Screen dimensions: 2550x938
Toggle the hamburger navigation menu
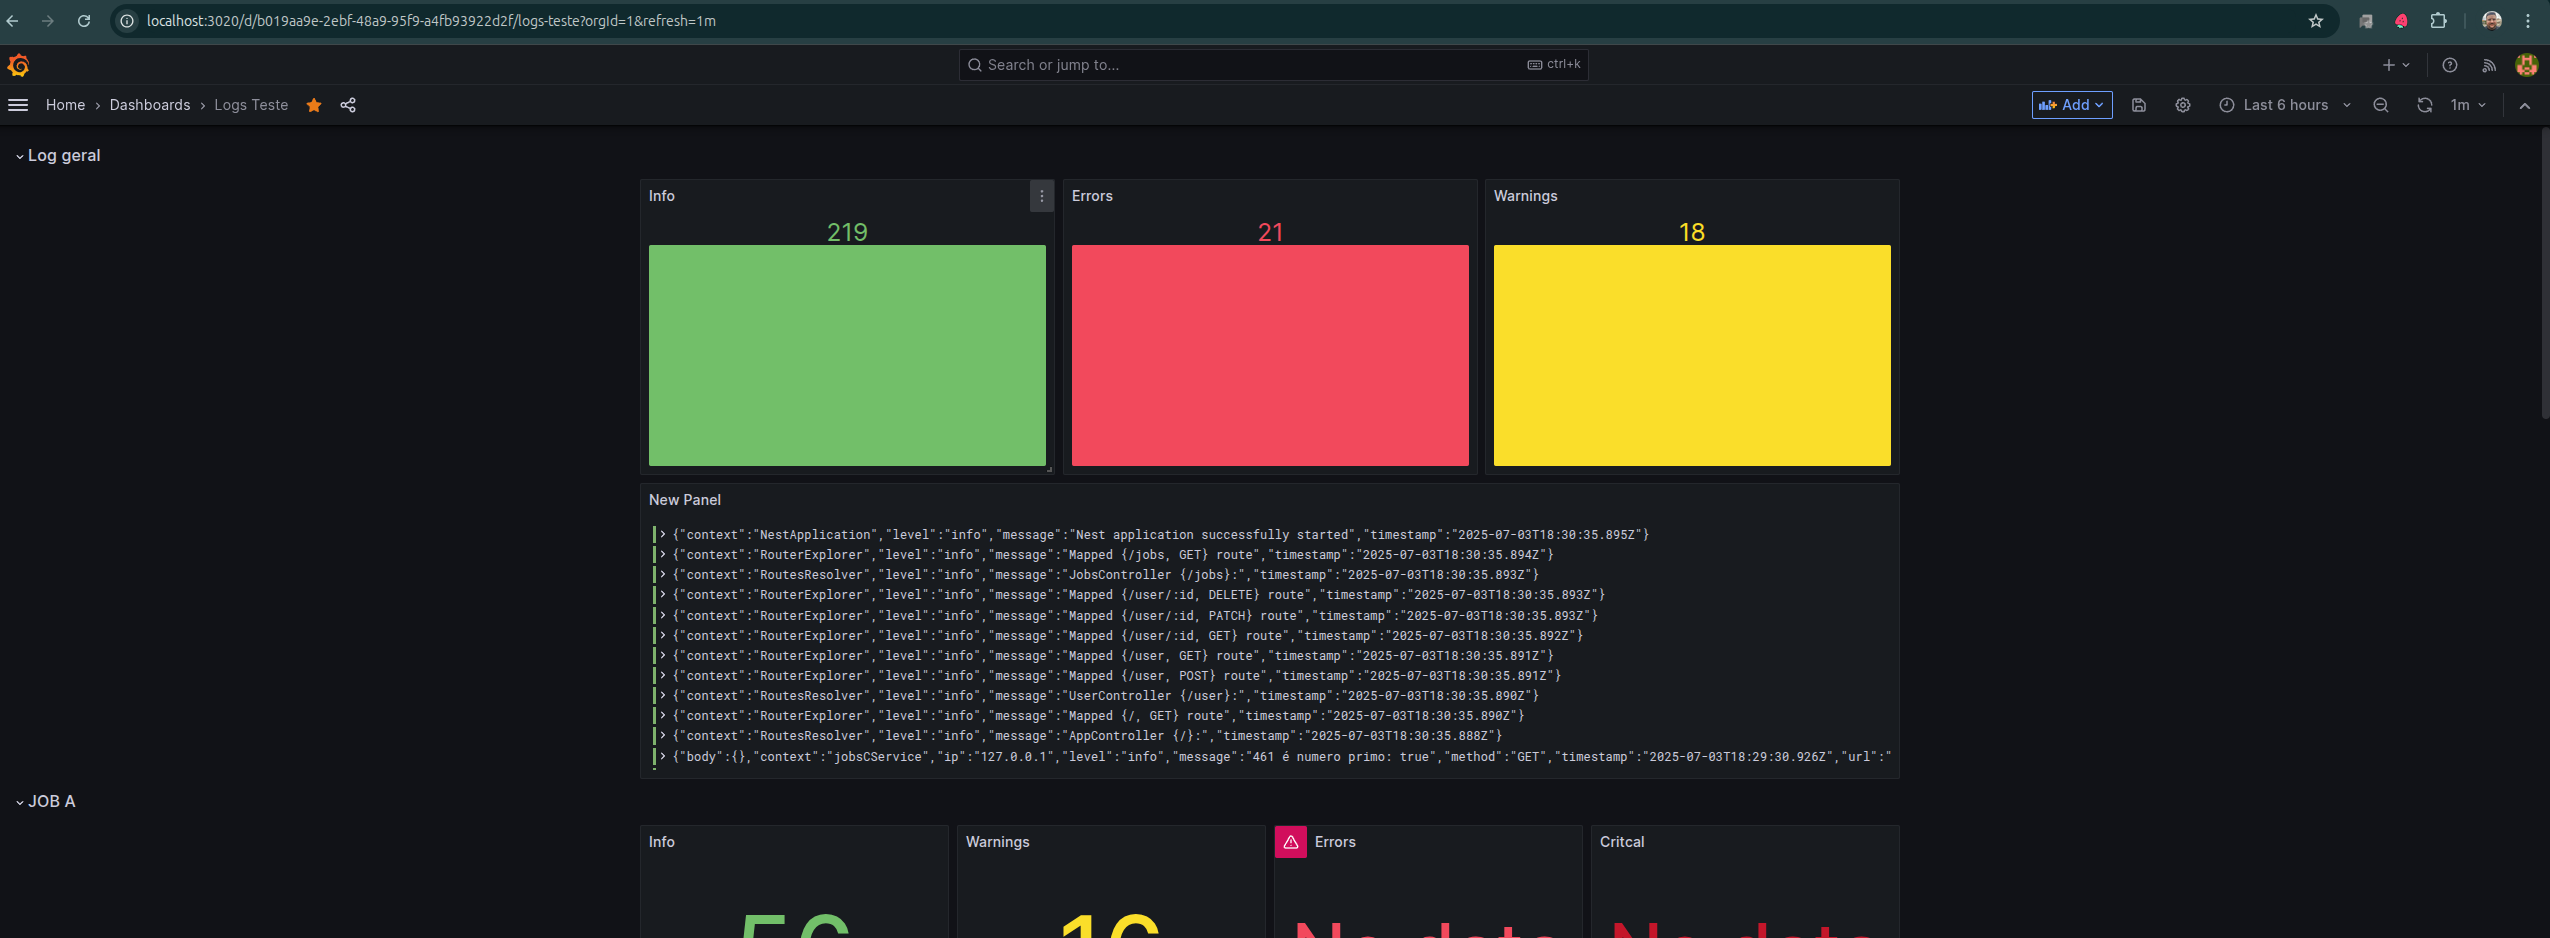(x=18, y=105)
